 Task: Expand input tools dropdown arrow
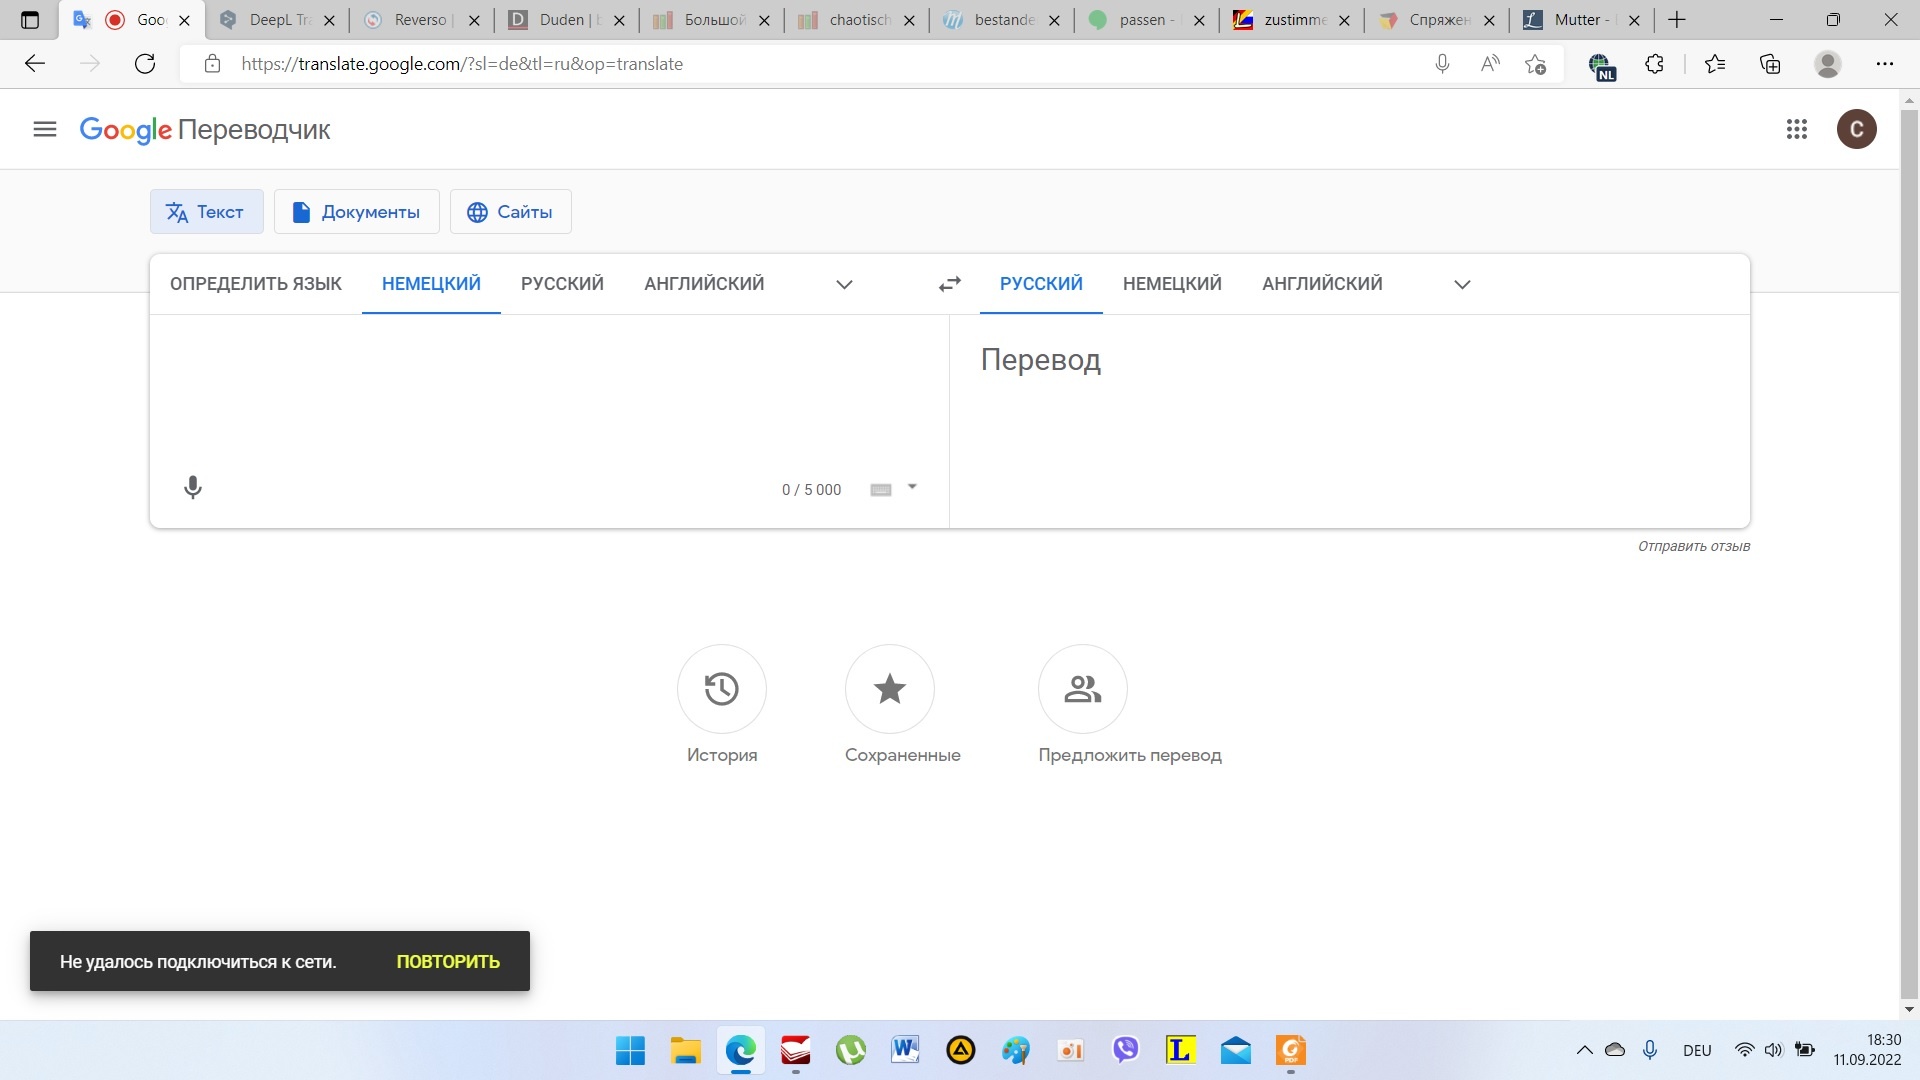pyautogui.click(x=912, y=487)
